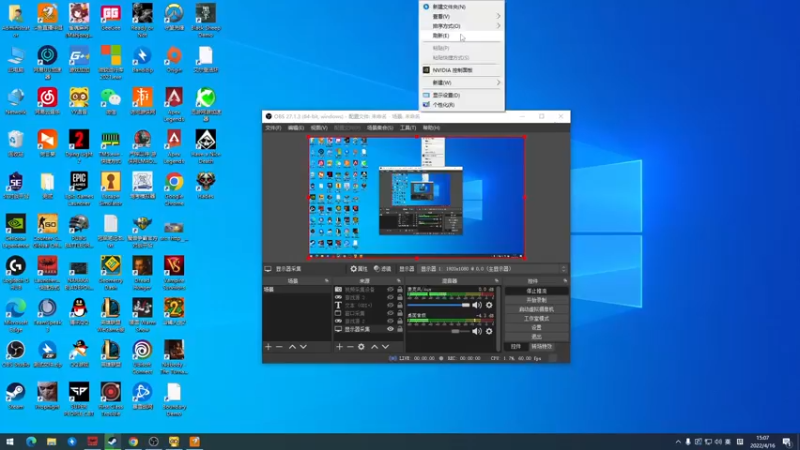Choose 刷新(E) in context menu

[462, 36]
